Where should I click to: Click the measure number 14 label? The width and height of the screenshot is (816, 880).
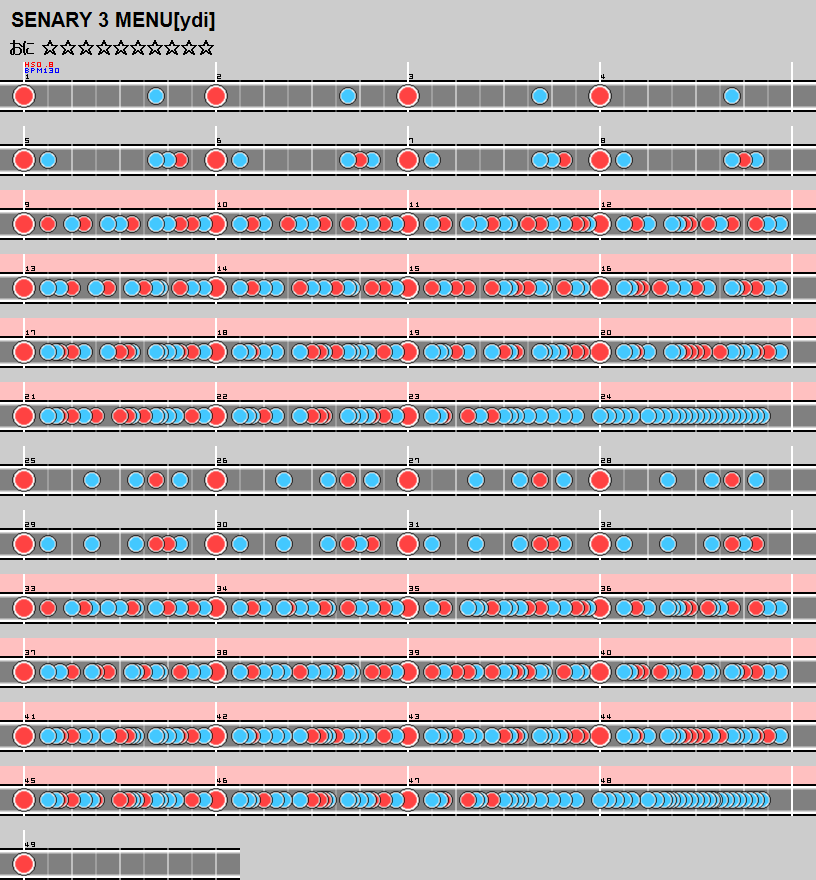point(222,269)
